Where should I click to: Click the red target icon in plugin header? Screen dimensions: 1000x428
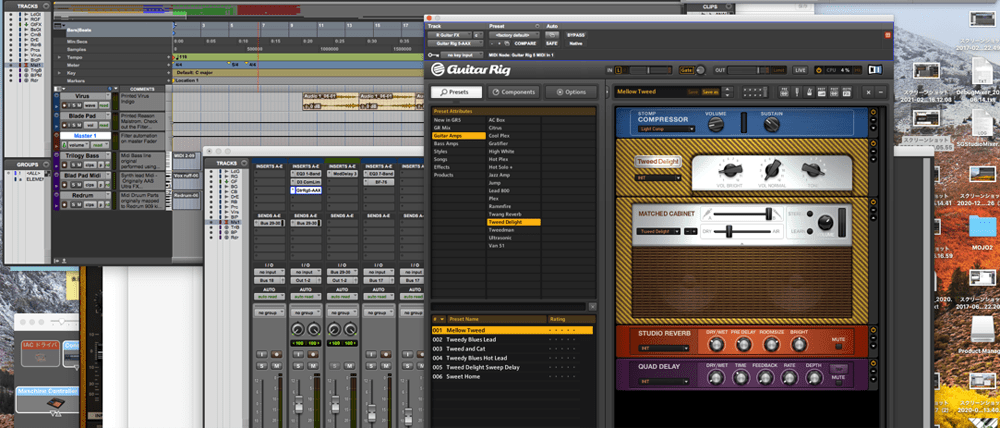(x=887, y=35)
